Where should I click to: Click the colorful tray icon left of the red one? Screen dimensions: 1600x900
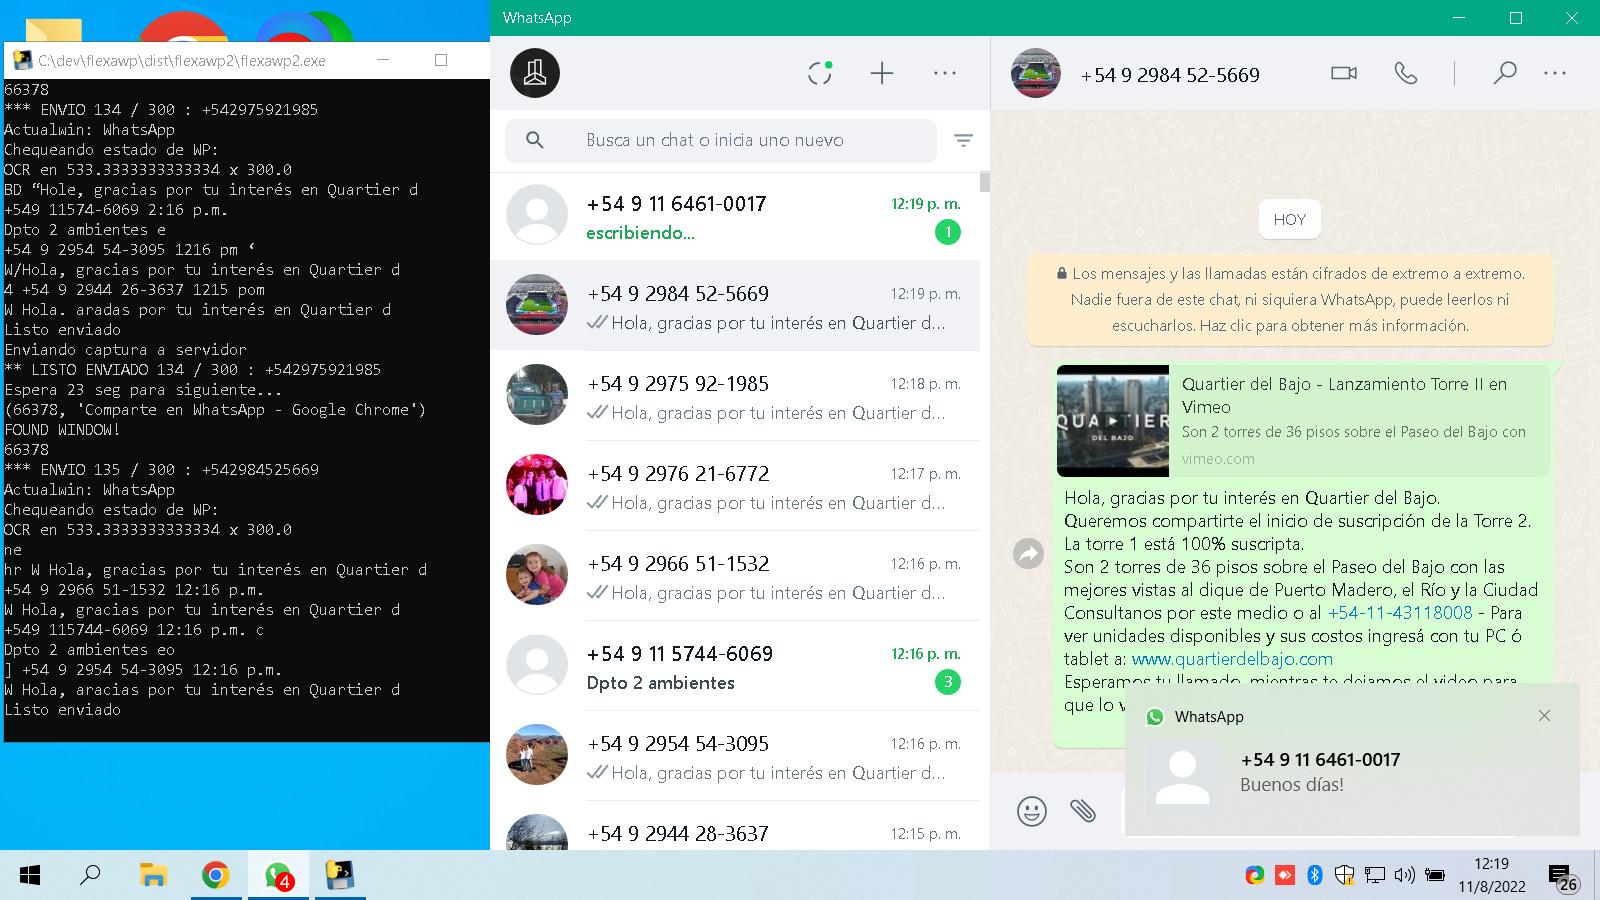coord(1254,876)
